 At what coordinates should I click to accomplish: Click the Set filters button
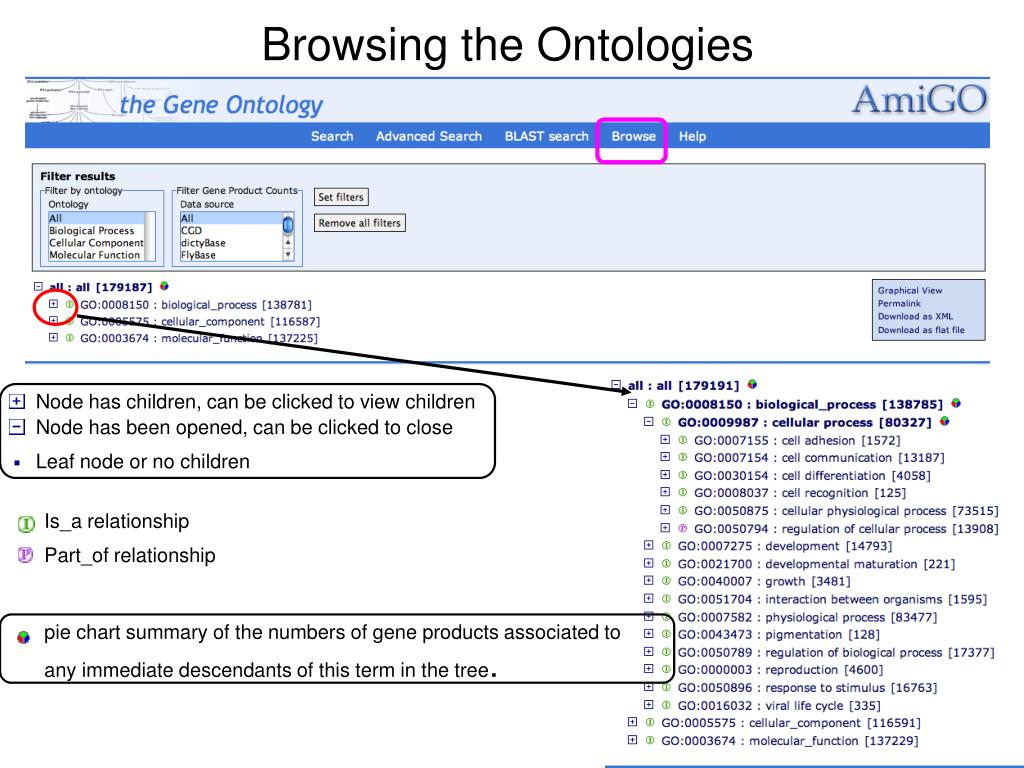pos(341,197)
